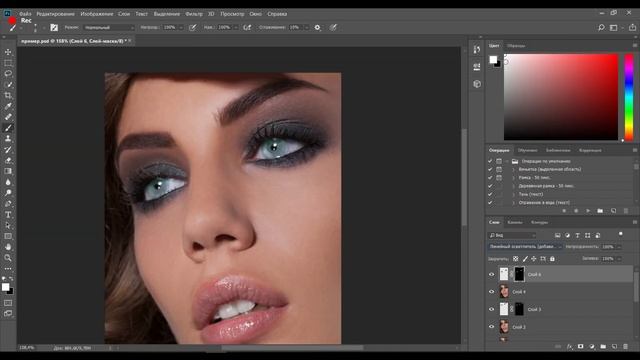Toggle visibility of layer Слой 2
Screen dimensions: 640x360
(x=491, y=327)
